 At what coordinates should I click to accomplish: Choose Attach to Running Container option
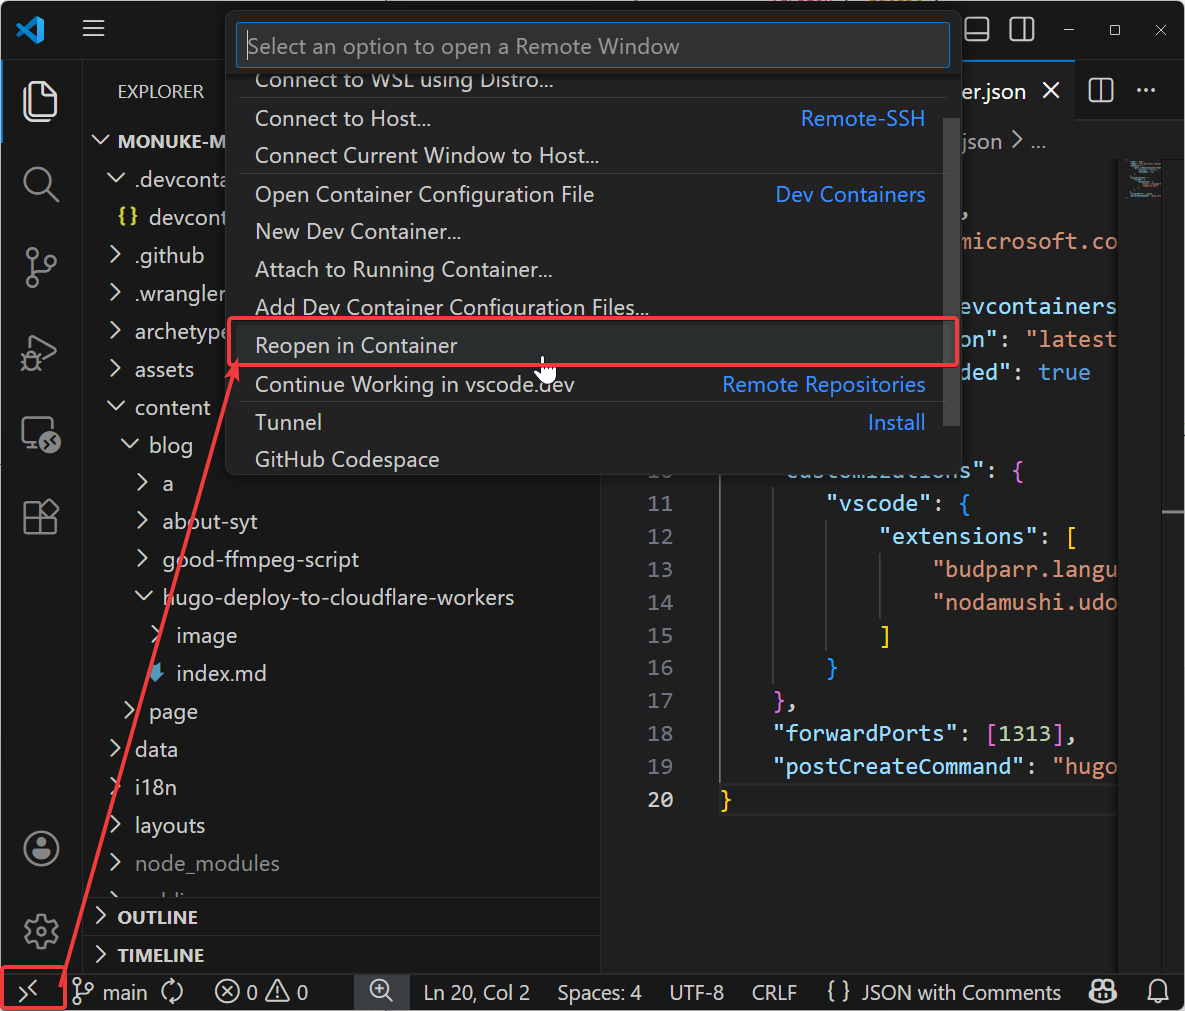pos(403,270)
